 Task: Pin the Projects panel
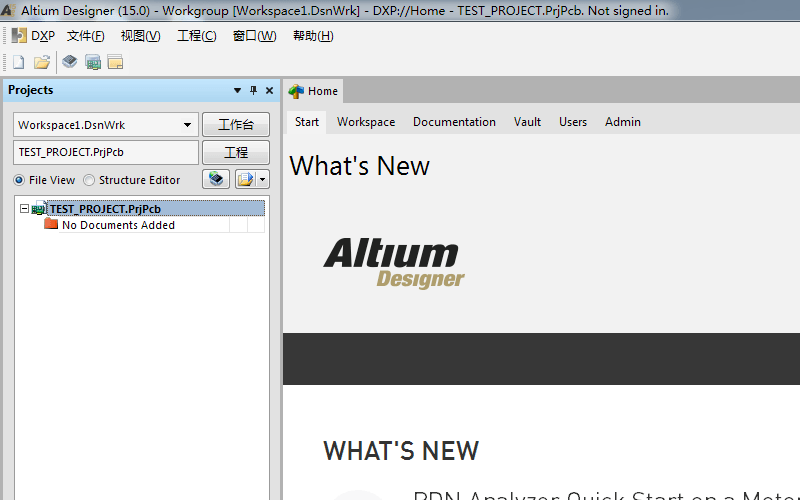[253, 91]
